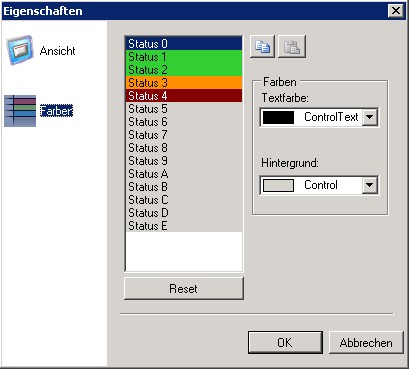Choose Status 7 from the list
The image size is (409, 369).
184,135
